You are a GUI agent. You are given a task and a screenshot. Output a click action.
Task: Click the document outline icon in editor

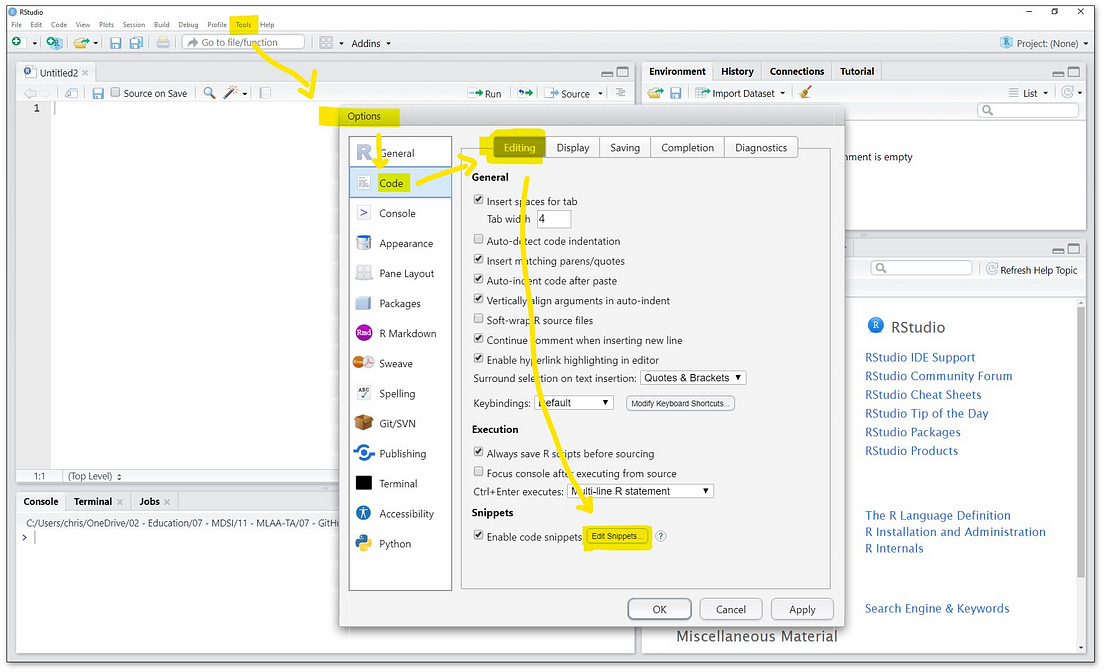(620, 92)
